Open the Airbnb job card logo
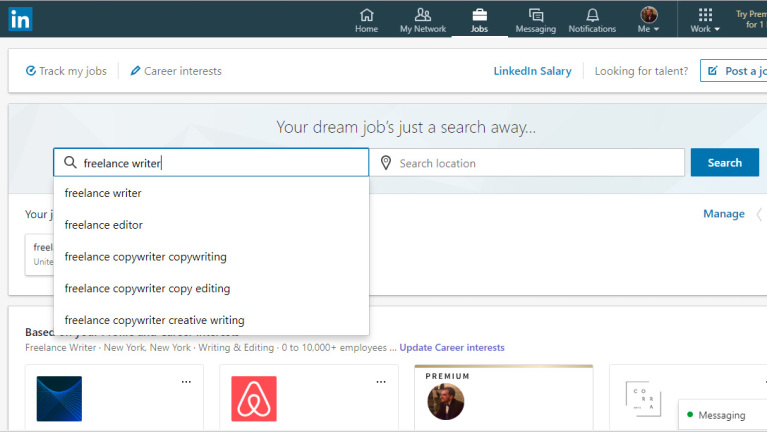767x432 pixels. point(254,399)
